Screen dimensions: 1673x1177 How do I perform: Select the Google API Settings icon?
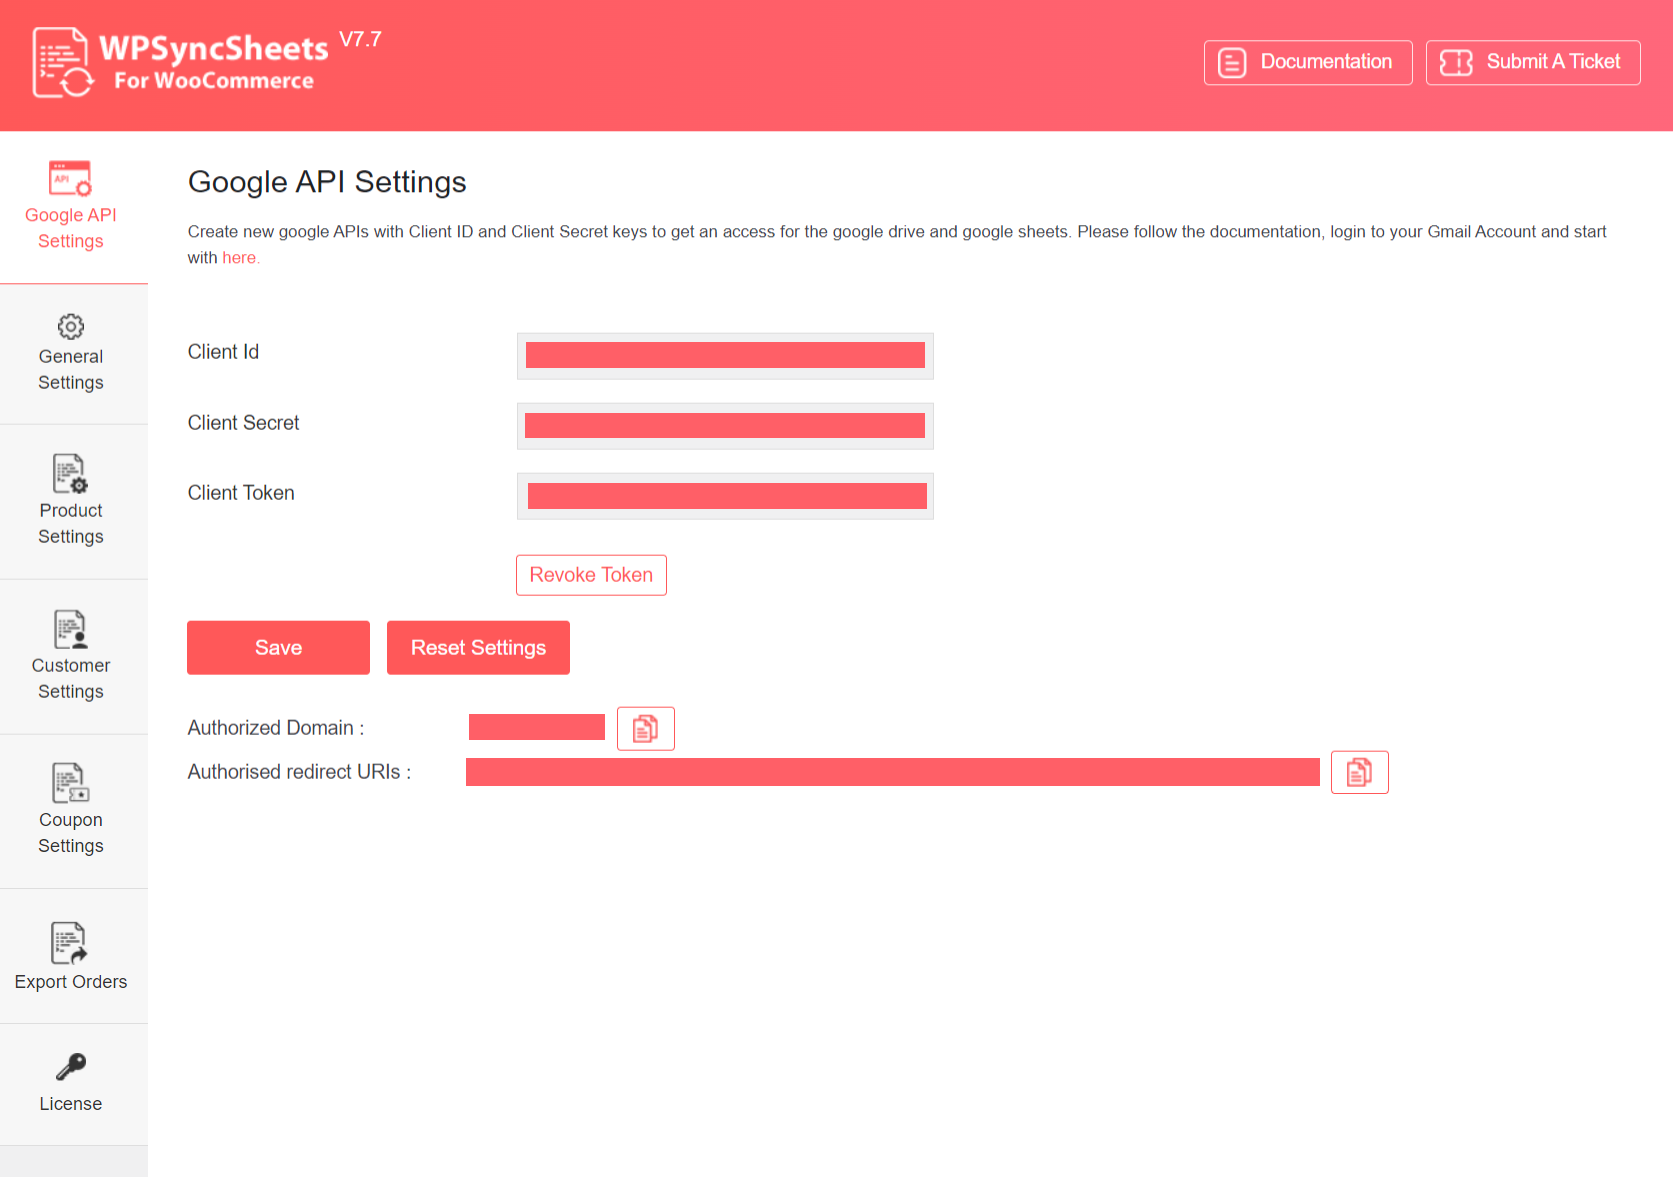[x=70, y=178]
